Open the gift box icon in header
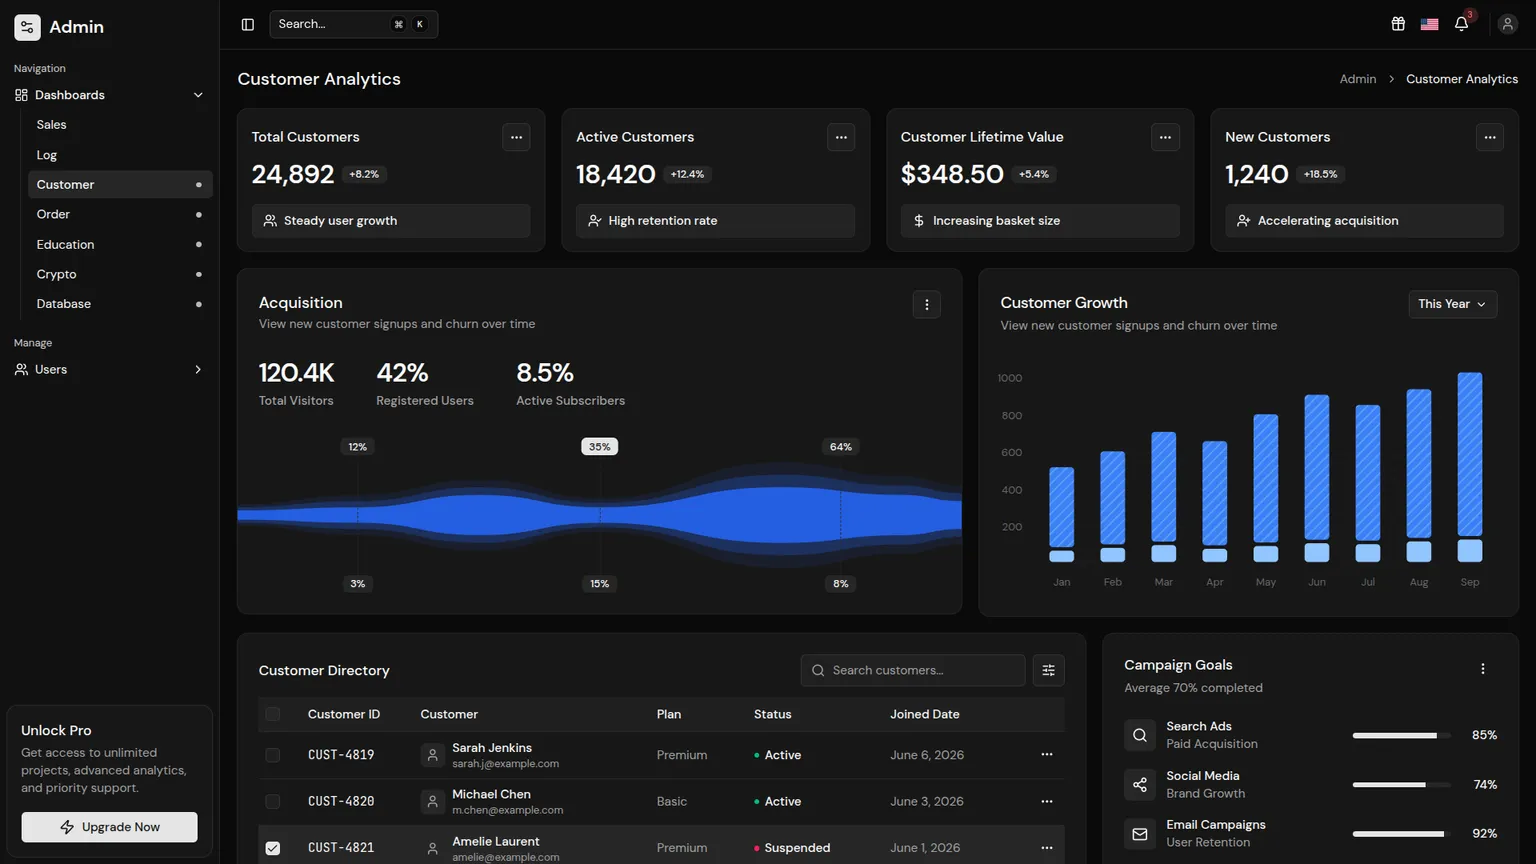 [x=1398, y=24]
